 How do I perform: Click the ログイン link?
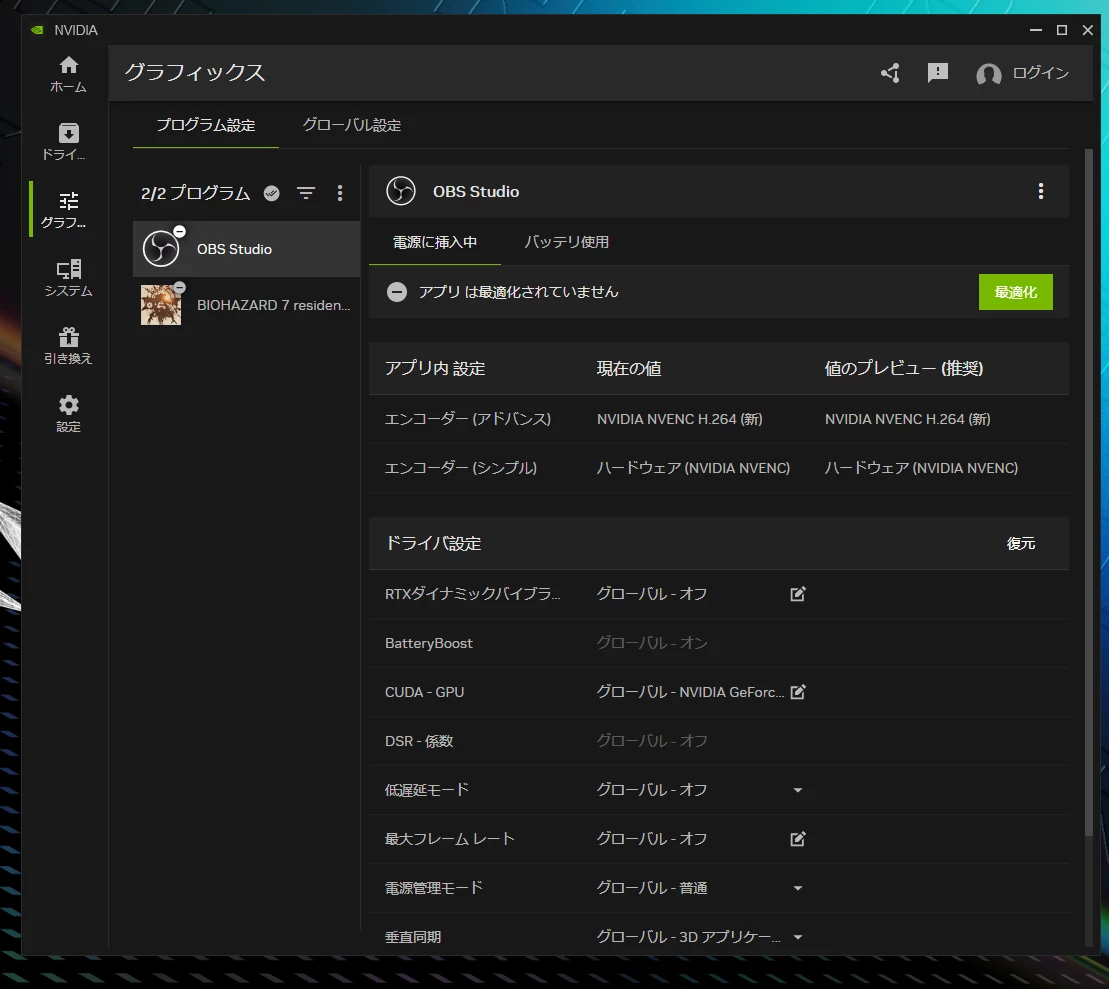pos(1040,73)
